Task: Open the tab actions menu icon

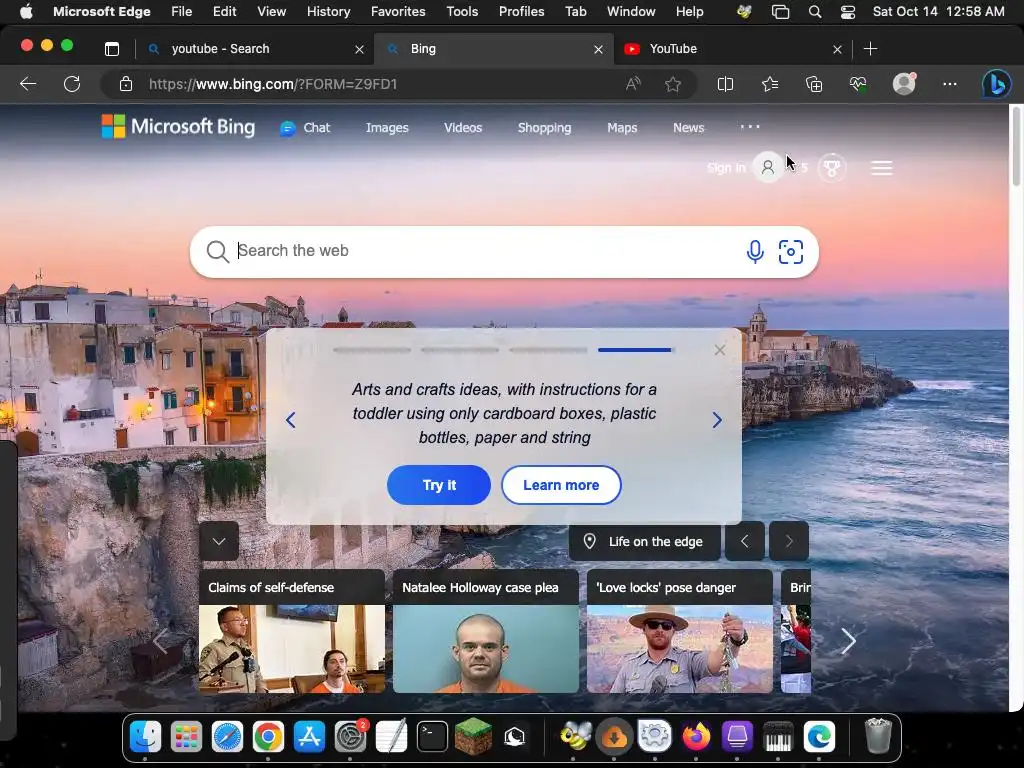Action: (x=112, y=49)
